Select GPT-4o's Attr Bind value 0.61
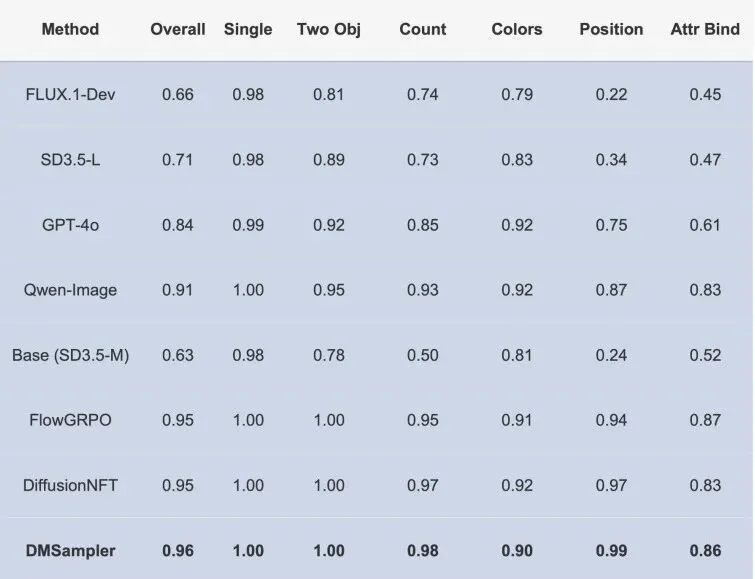The image size is (755, 579). pos(705,225)
